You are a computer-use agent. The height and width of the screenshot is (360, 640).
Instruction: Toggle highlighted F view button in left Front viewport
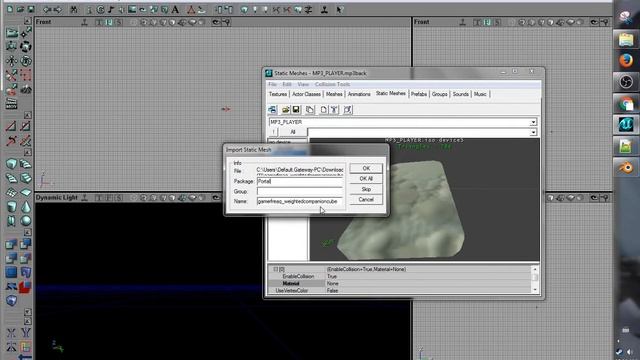(x=109, y=22)
